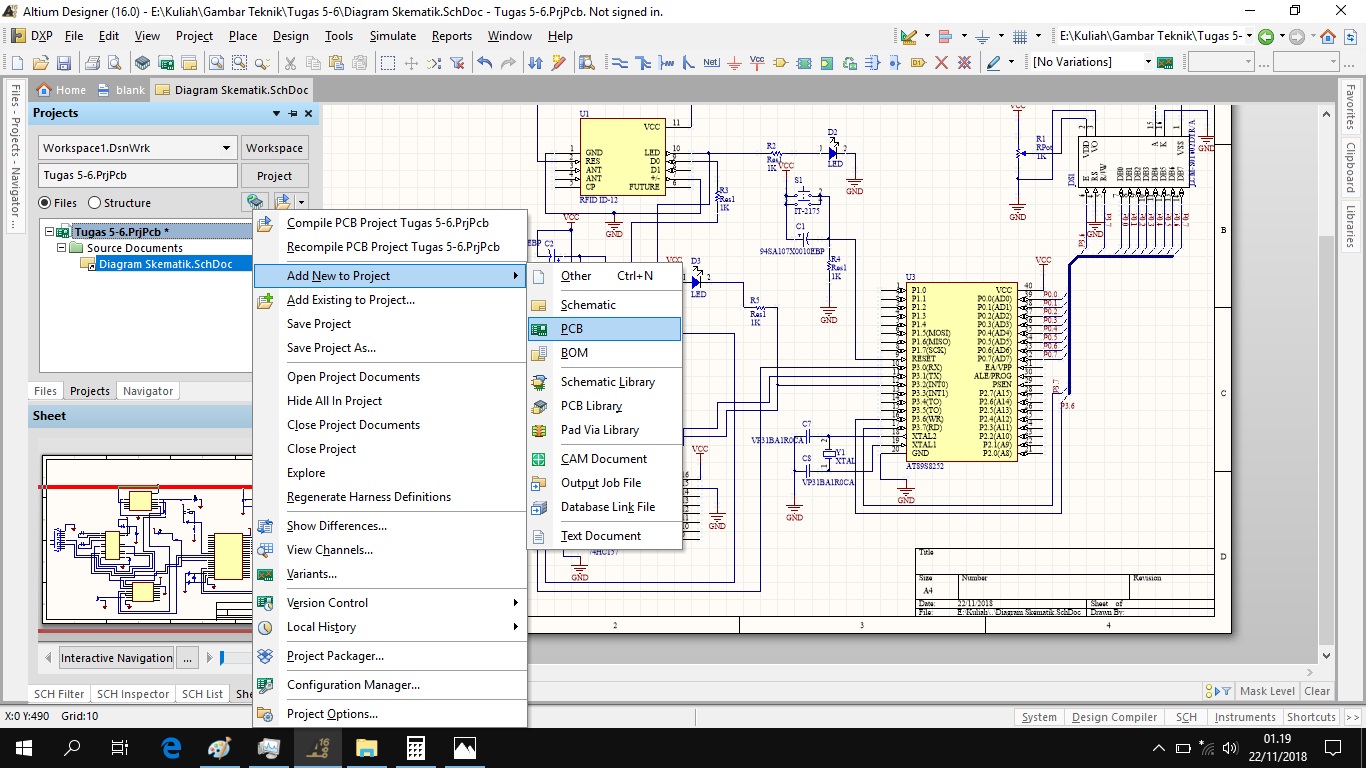The height and width of the screenshot is (768, 1366).
Task: Click the rubber stamp paste icon
Action: click(x=360, y=62)
